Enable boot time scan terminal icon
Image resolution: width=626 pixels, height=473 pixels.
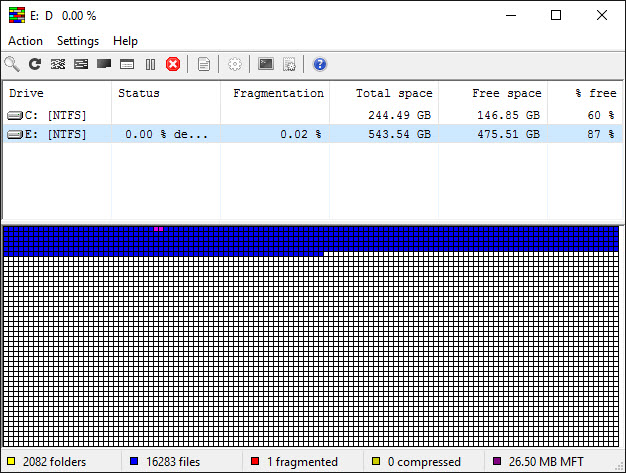[x=266, y=64]
